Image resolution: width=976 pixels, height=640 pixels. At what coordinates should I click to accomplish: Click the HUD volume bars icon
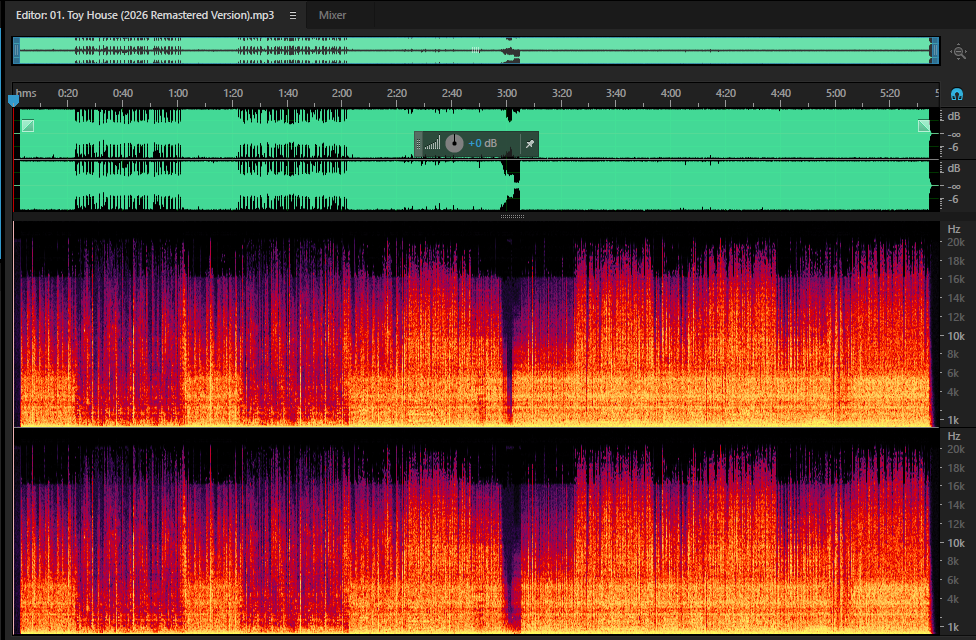tap(433, 144)
